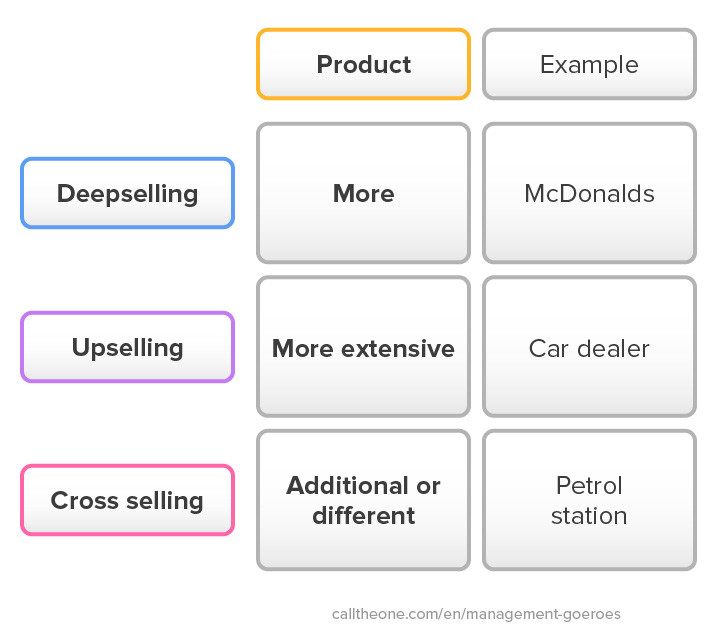This screenshot has width=717, height=644.
Task: Click the word selling in pink box
Action: pos(165,501)
